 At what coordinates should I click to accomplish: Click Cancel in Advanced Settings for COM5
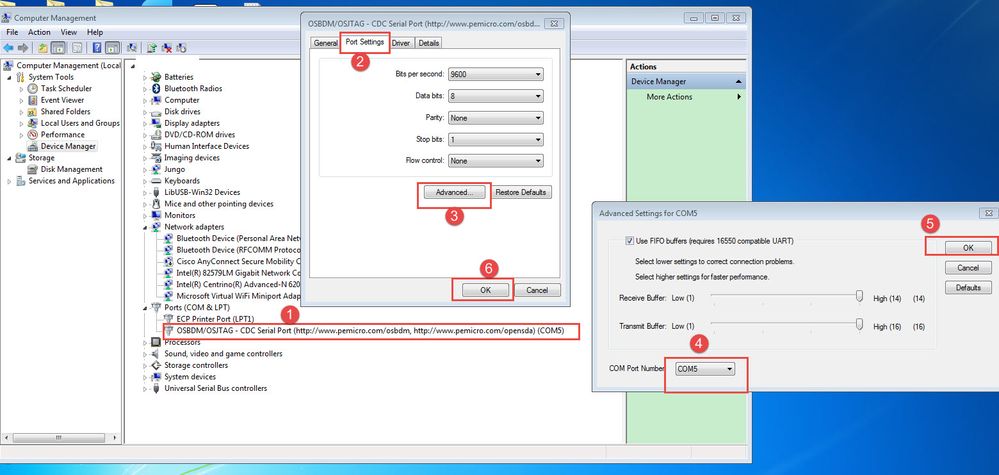coord(968,267)
